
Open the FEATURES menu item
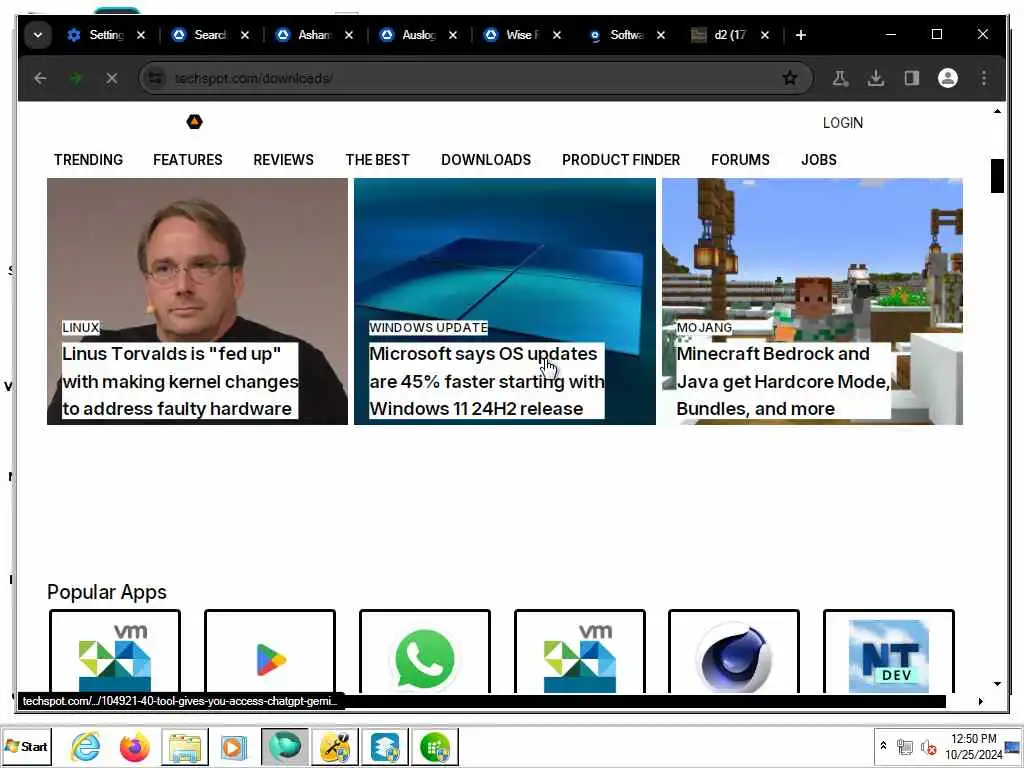pos(187,160)
